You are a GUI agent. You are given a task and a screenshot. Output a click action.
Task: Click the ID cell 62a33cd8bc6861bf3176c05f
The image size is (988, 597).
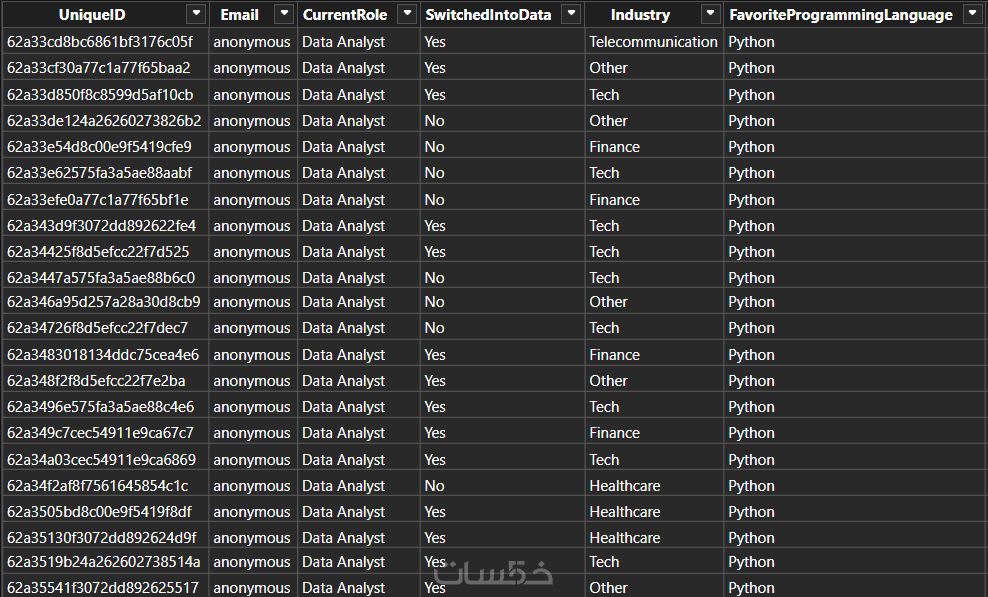point(100,42)
